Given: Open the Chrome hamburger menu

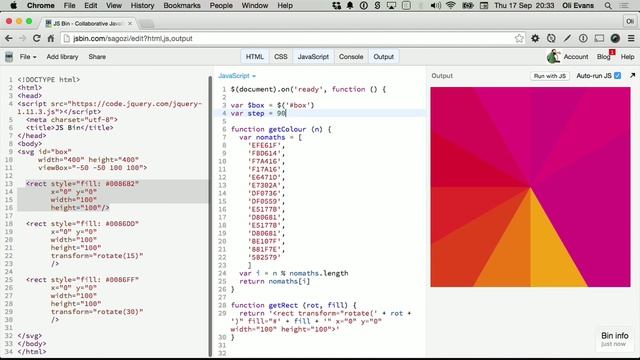Looking at the screenshot, I should (631, 38).
